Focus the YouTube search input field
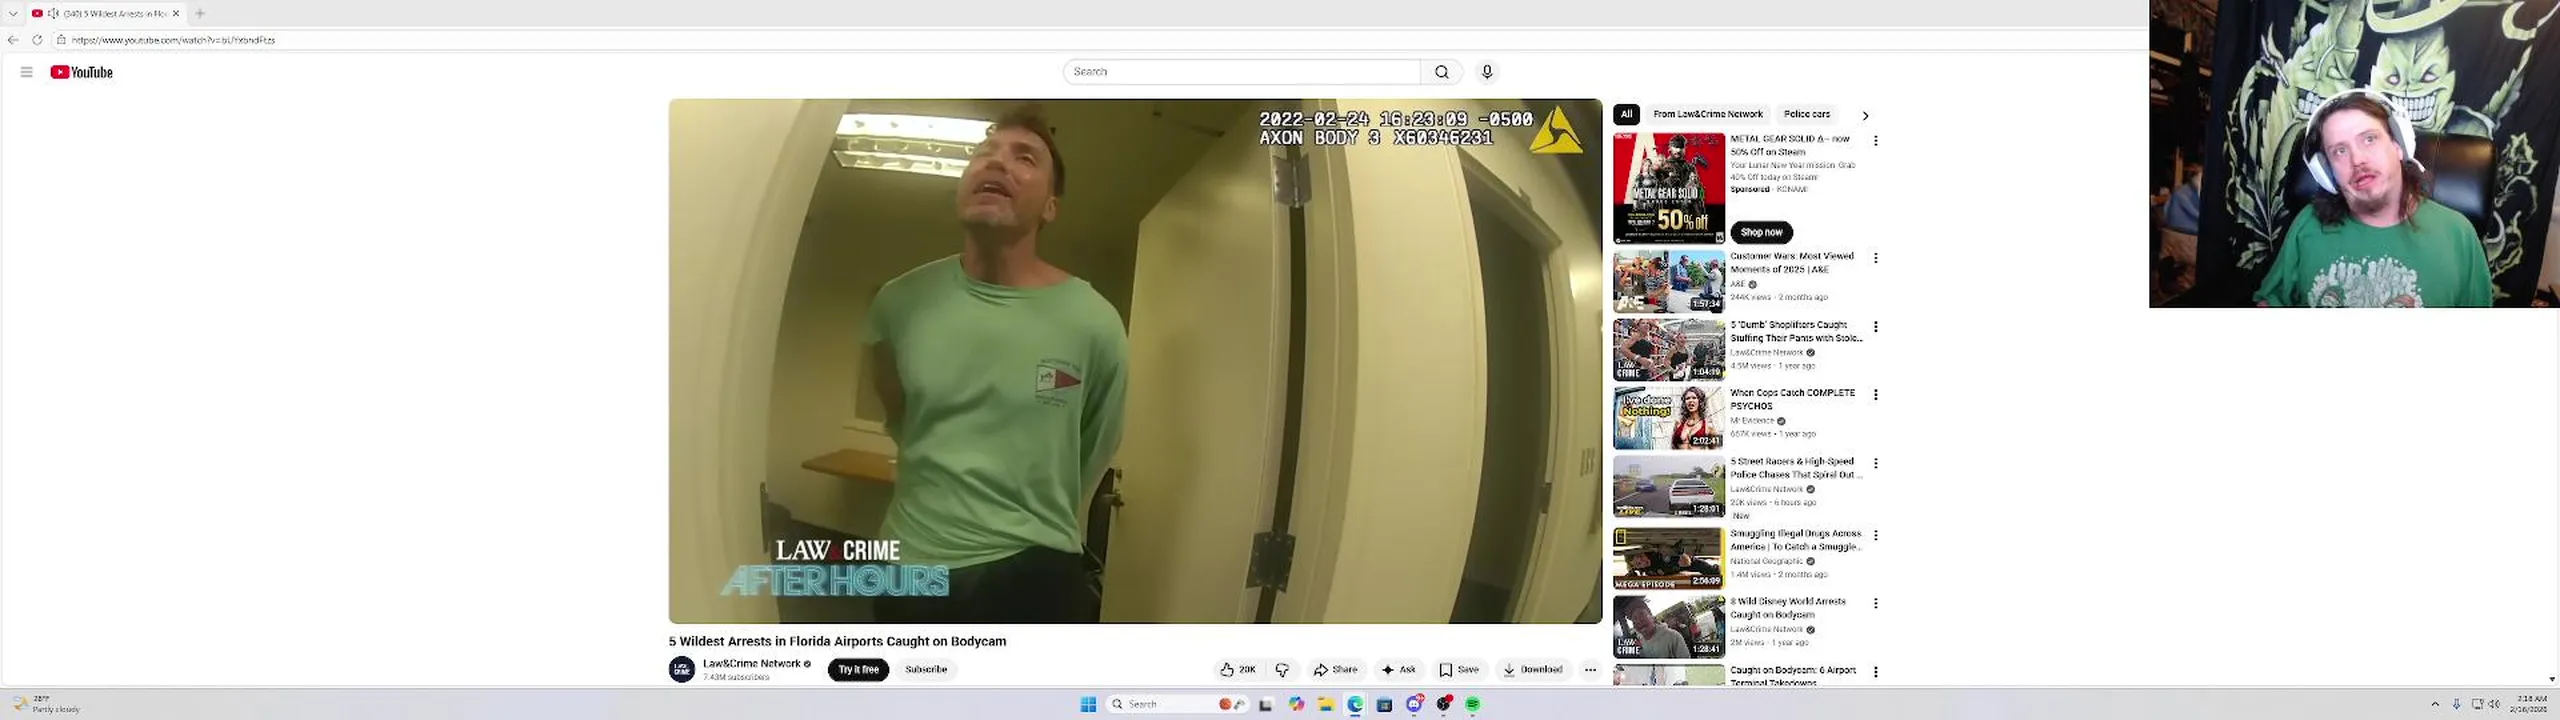Image resolution: width=2560 pixels, height=720 pixels. click(x=1242, y=72)
